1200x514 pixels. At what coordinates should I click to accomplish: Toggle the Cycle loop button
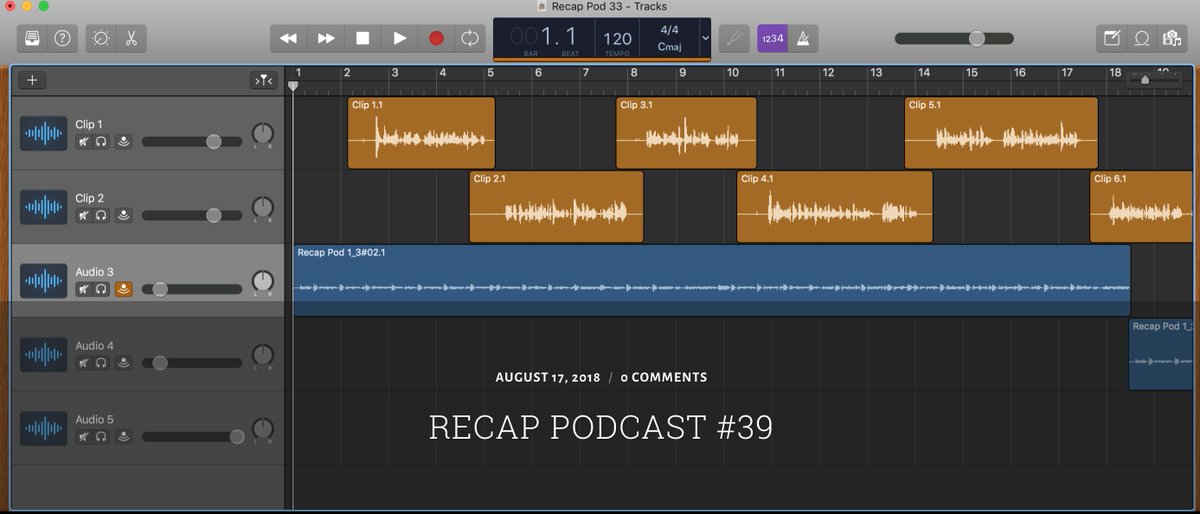coord(468,38)
